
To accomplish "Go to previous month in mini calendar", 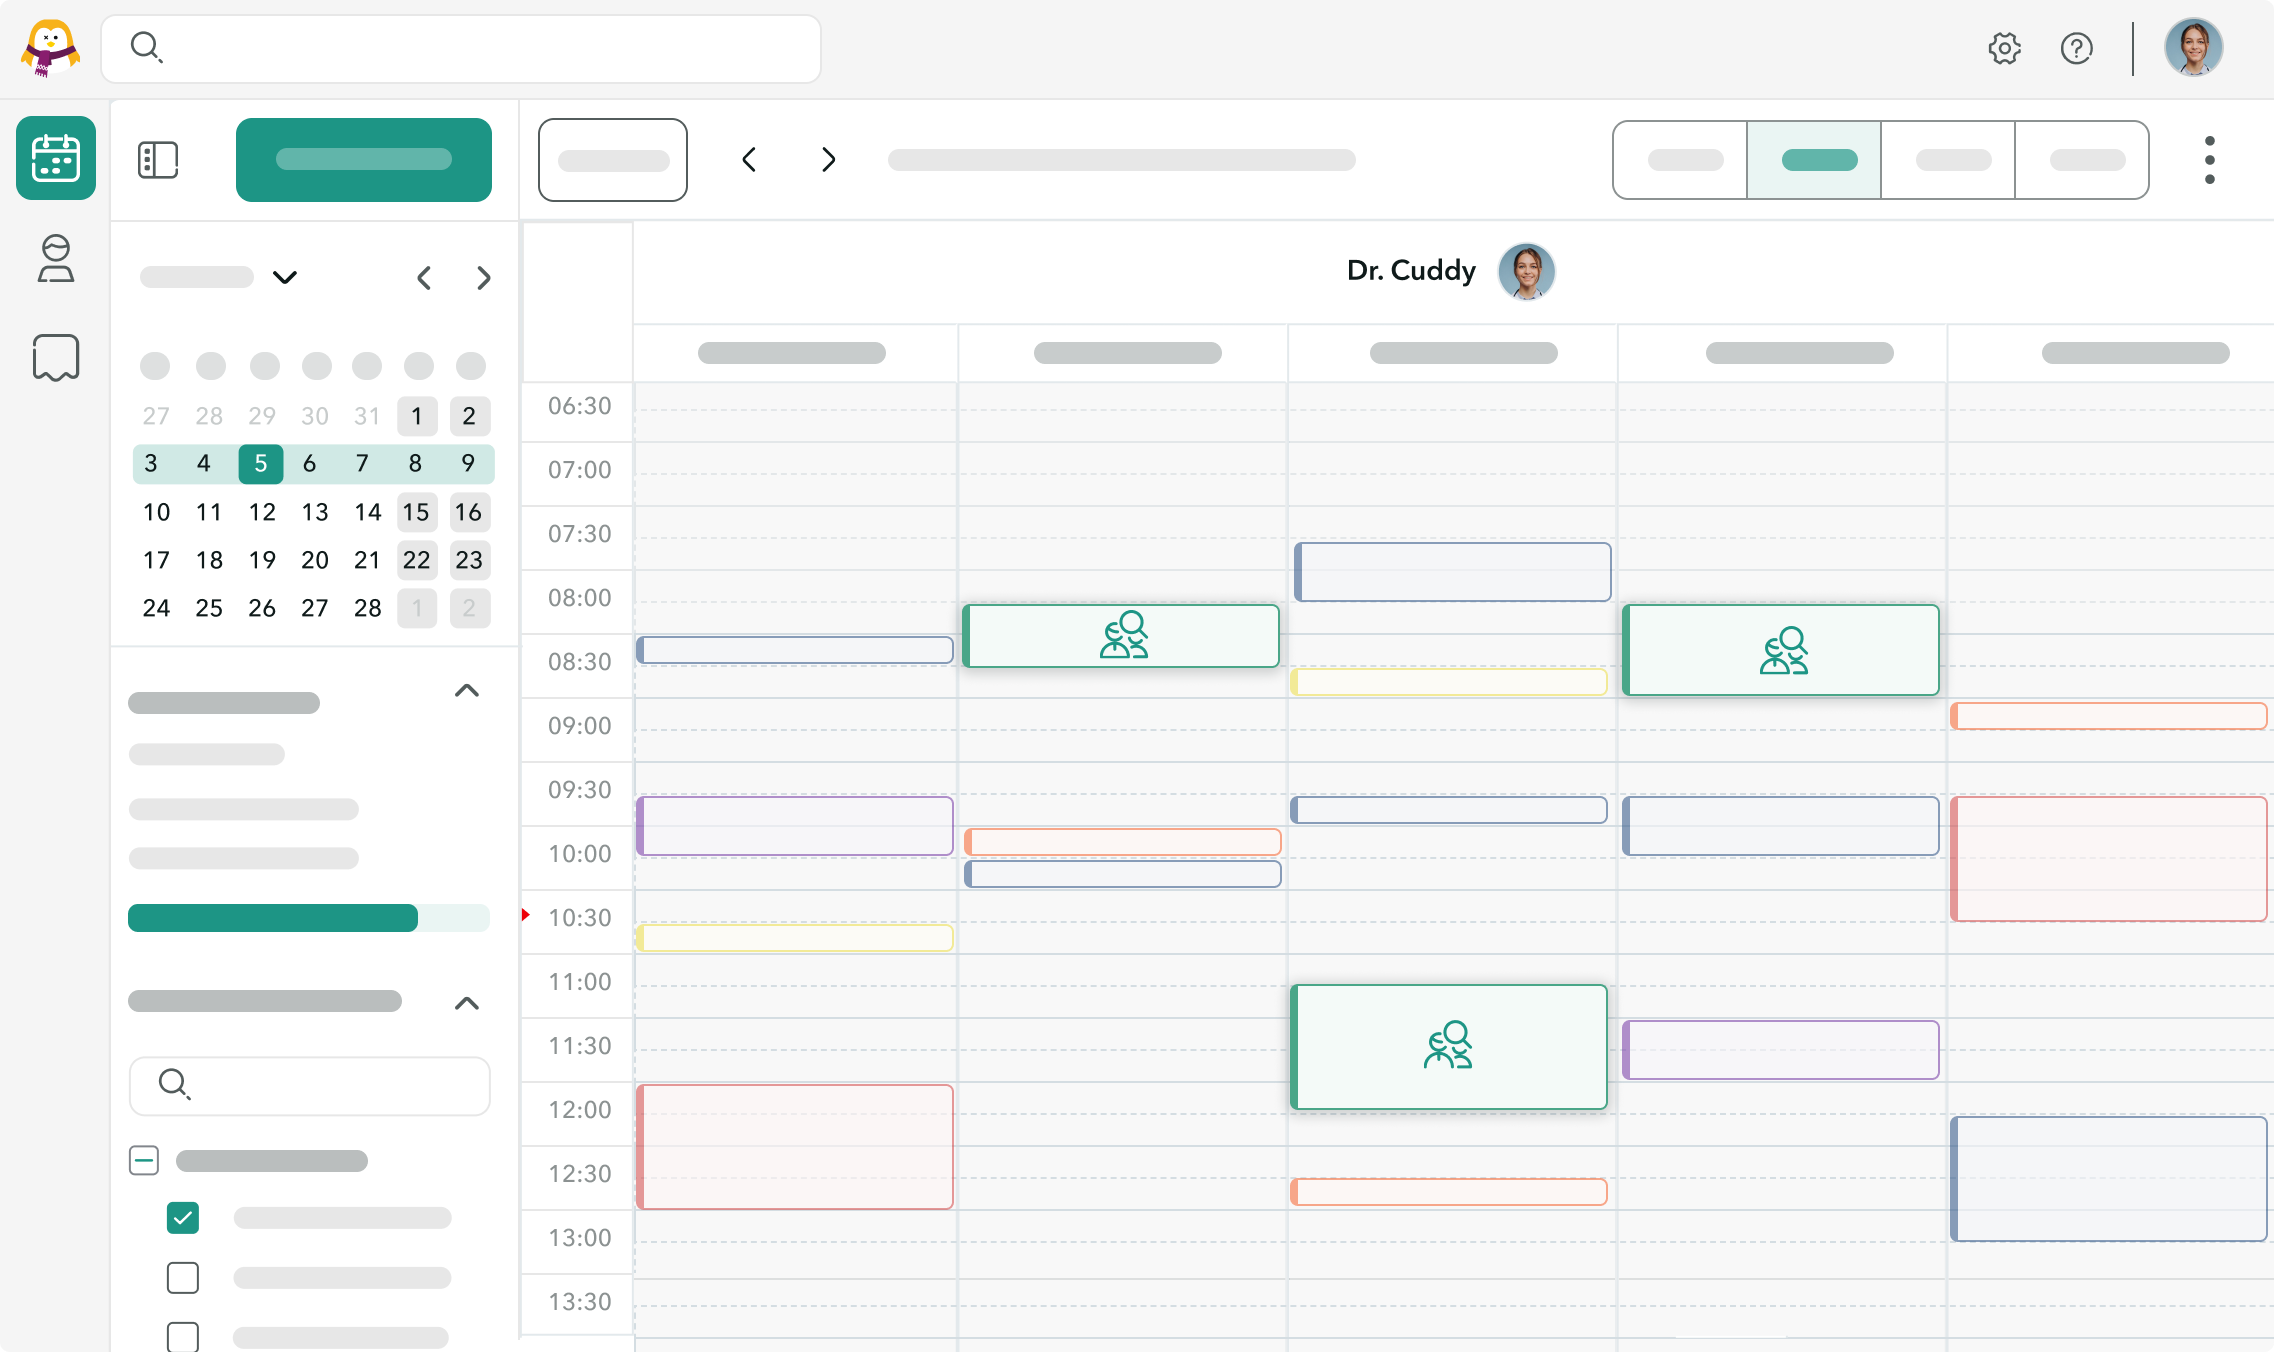I will [x=424, y=278].
